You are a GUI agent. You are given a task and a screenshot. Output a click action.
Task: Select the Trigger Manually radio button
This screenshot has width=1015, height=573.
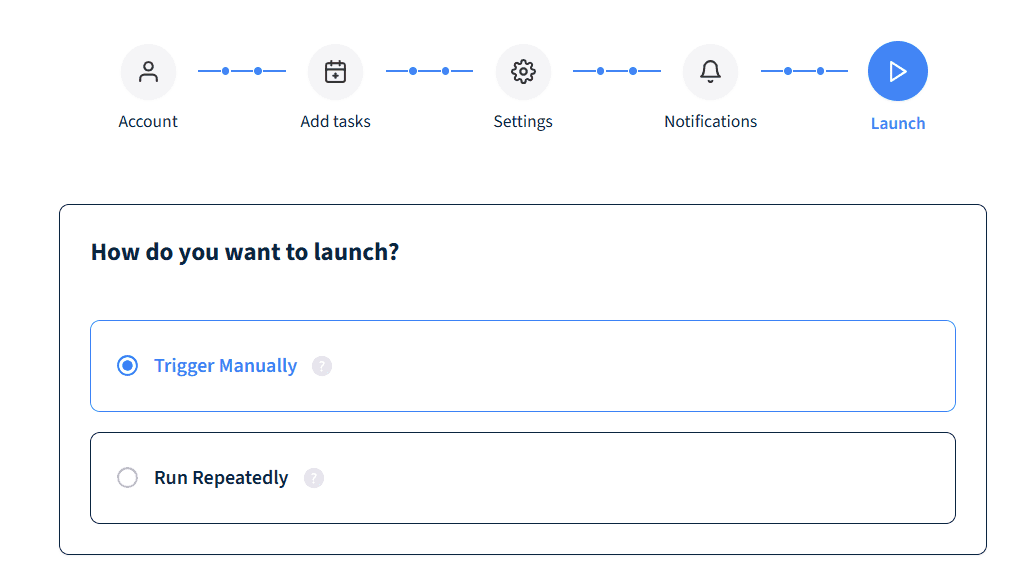127,366
